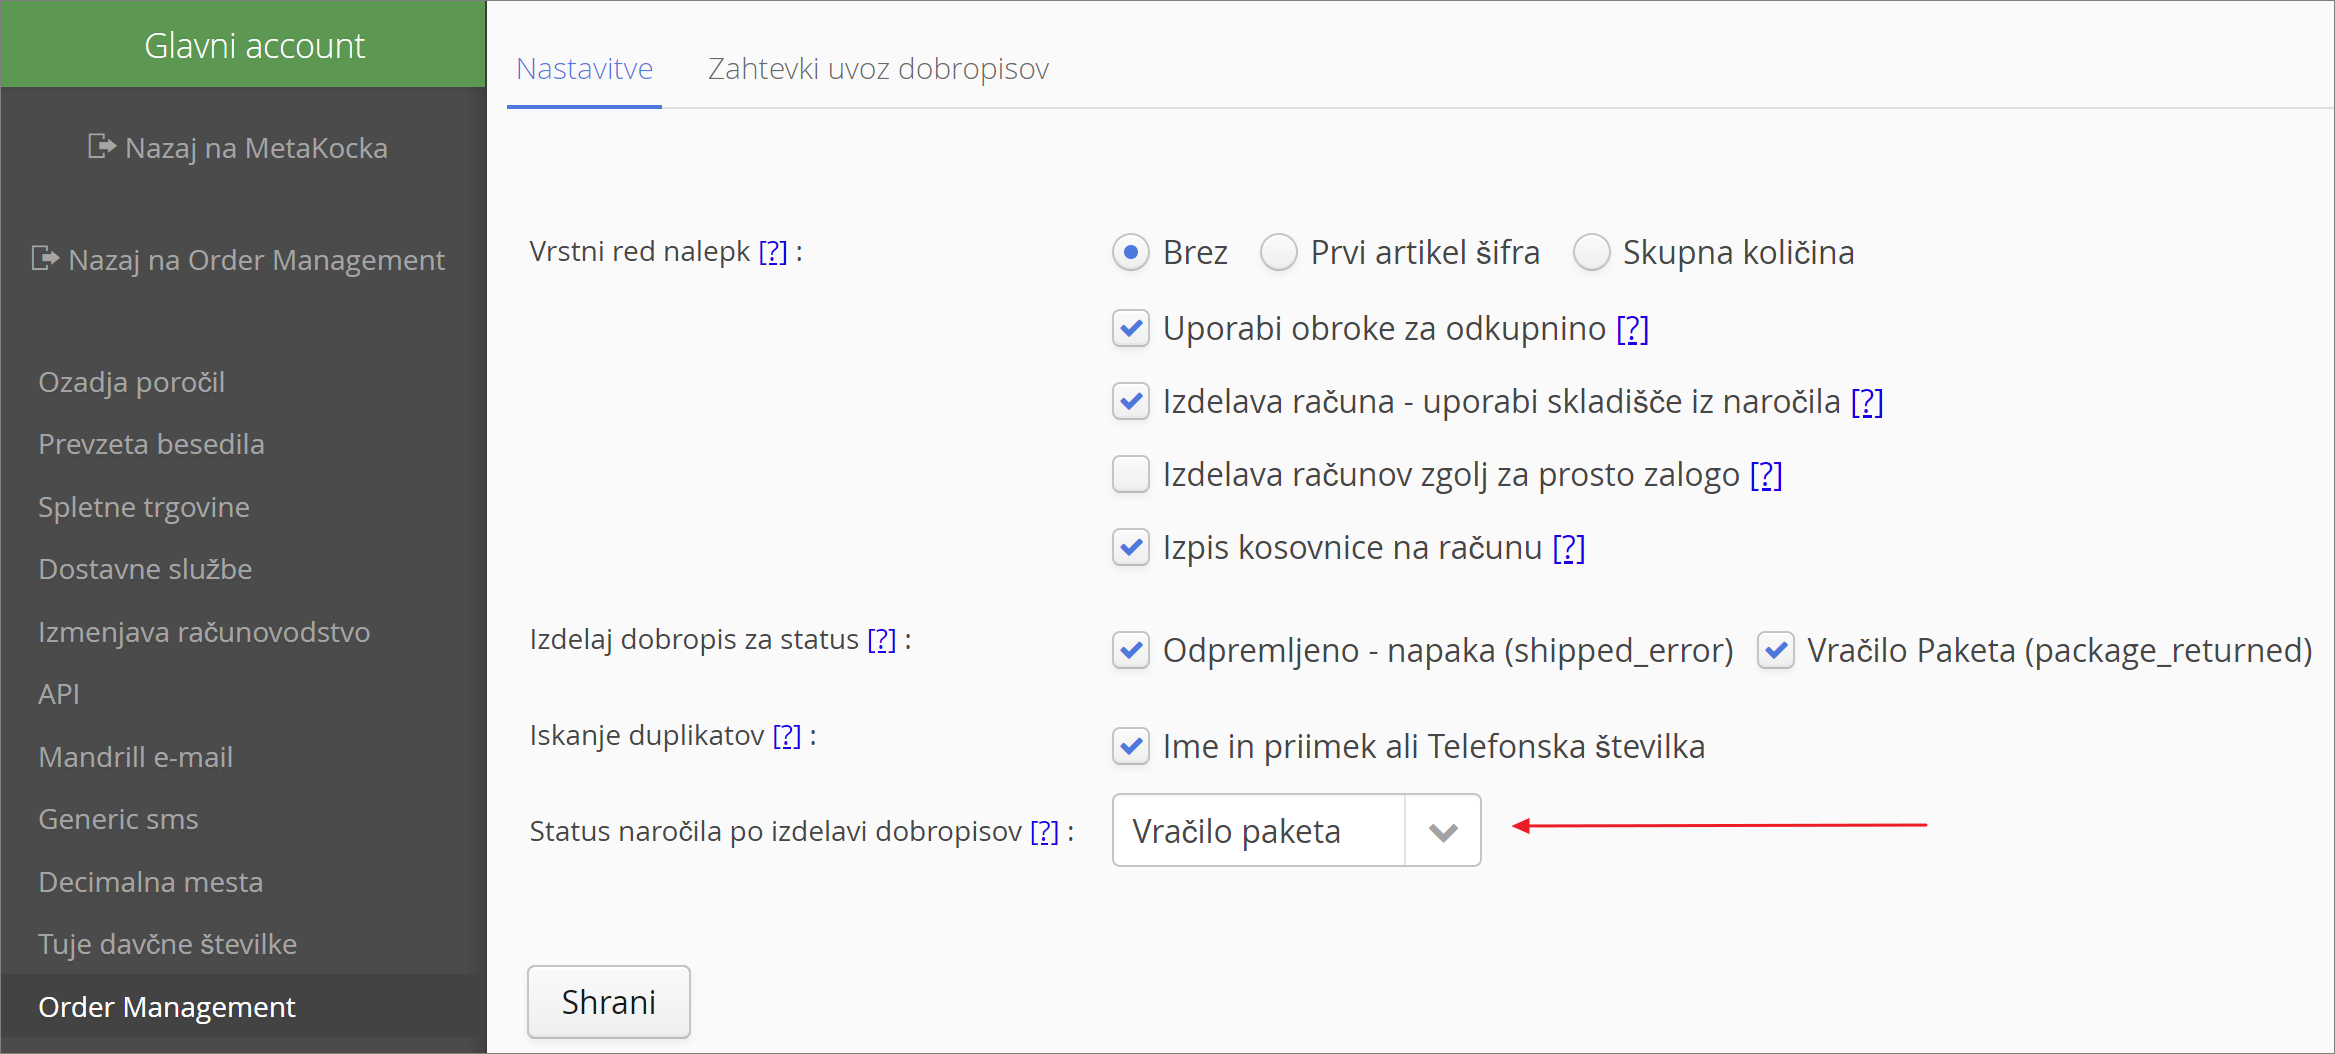The image size is (2335, 1054).
Task: Enable Izdelava računov zgolj za prosto zalogo
Action: tap(1131, 474)
